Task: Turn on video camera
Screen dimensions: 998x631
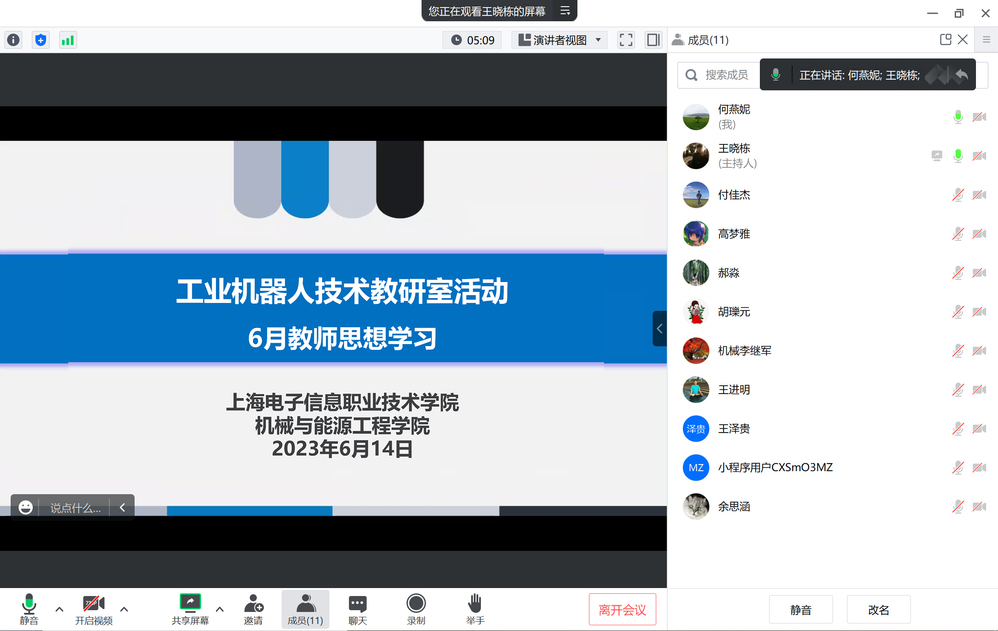Action: (93, 608)
